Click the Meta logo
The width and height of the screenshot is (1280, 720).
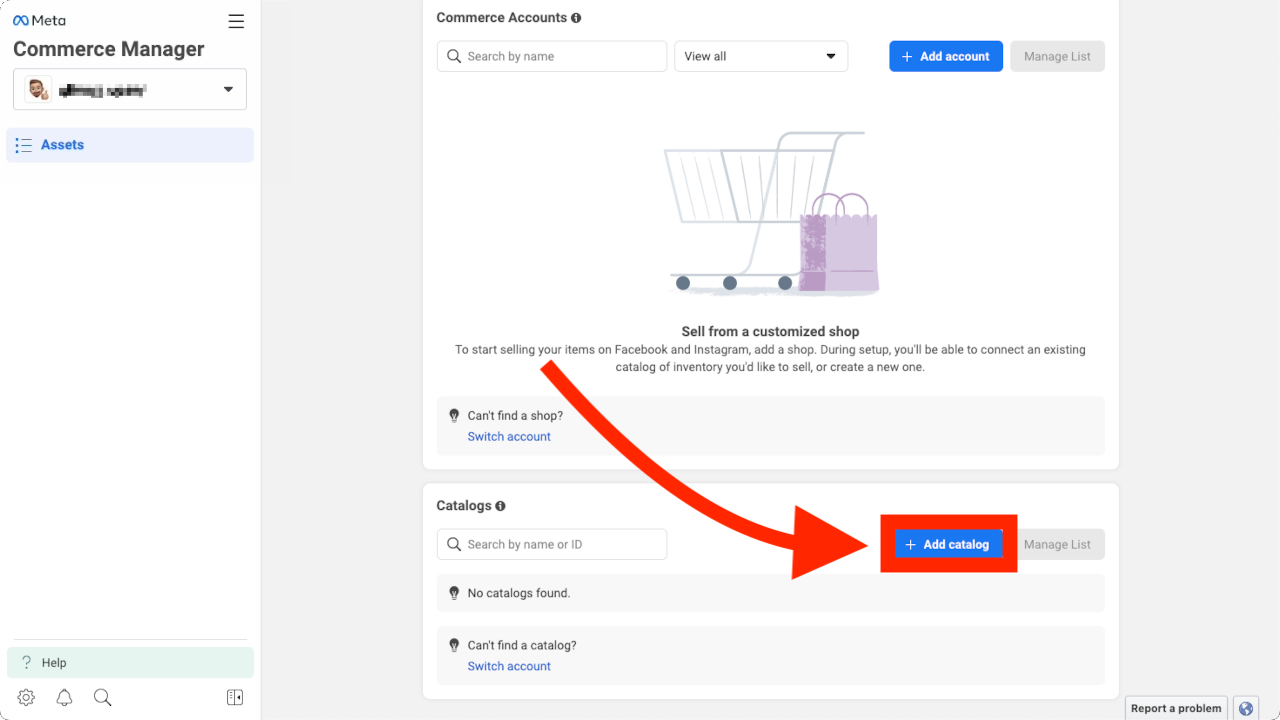[x=39, y=21]
